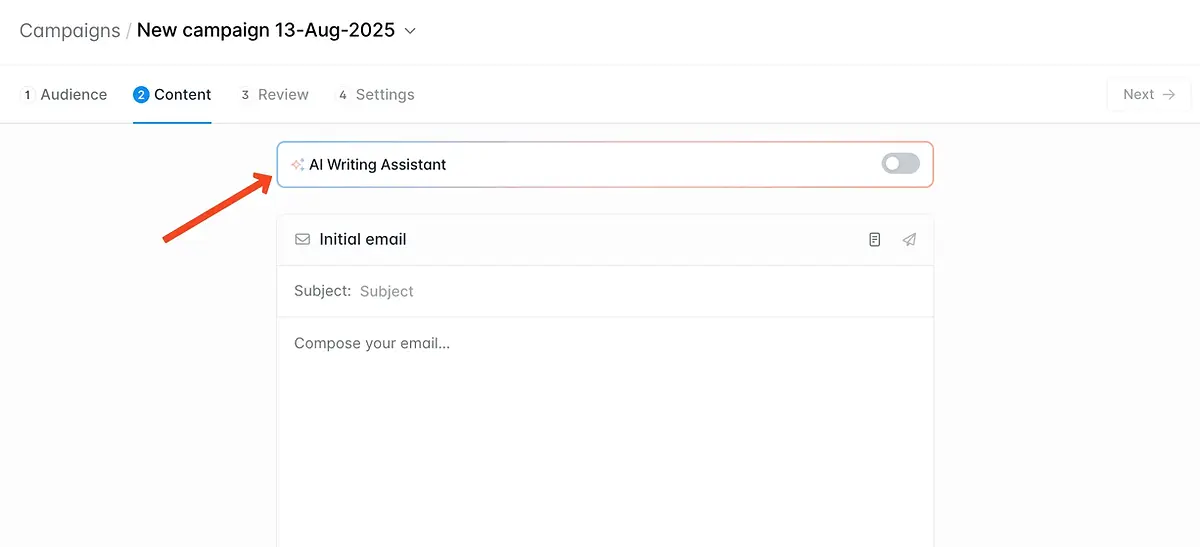This screenshot has width=1200, height=547.
Task: Click the paper plane send test icon
Action: (909, 240)
